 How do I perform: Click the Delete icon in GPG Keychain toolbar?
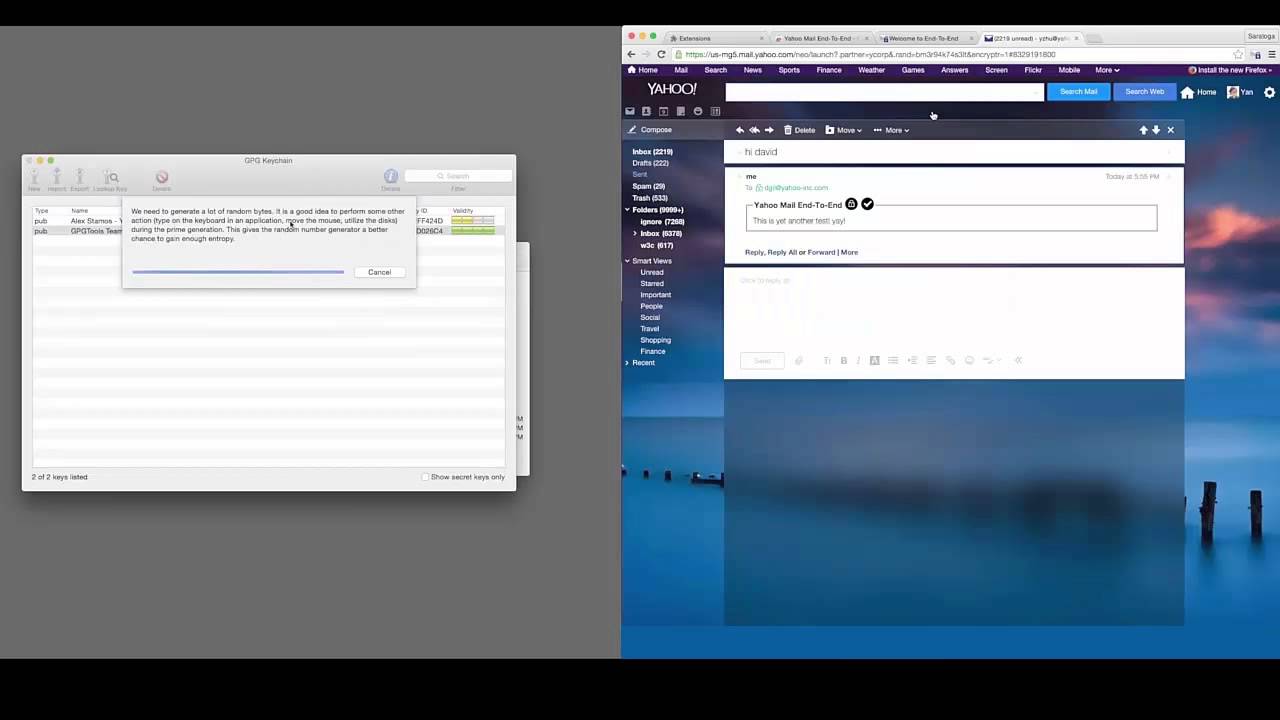coord(161,178)
